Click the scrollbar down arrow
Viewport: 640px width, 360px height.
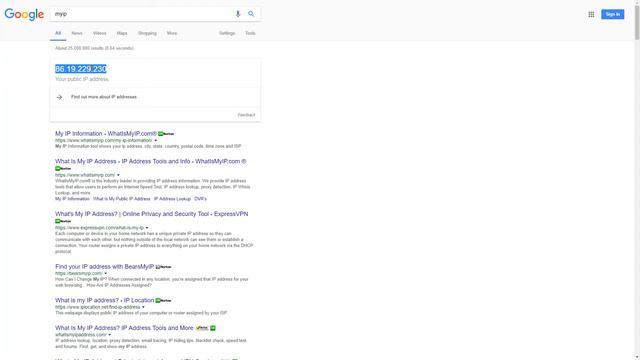(x=637, y=357)
